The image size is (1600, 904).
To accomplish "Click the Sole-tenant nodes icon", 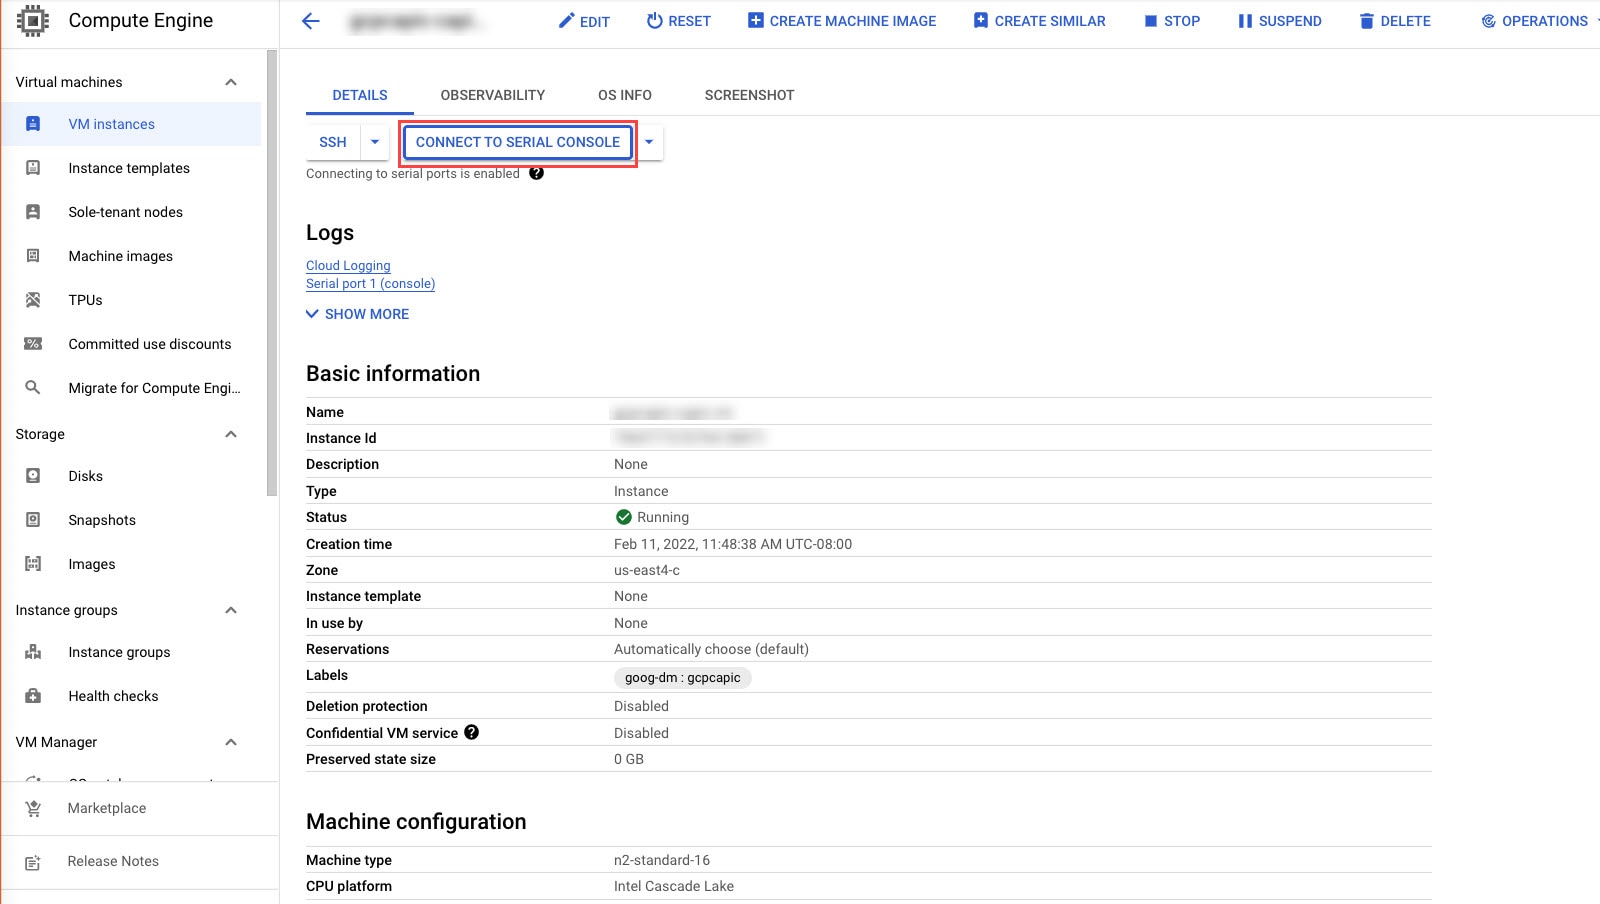I will pyautogui.click(x=33, y=212).
